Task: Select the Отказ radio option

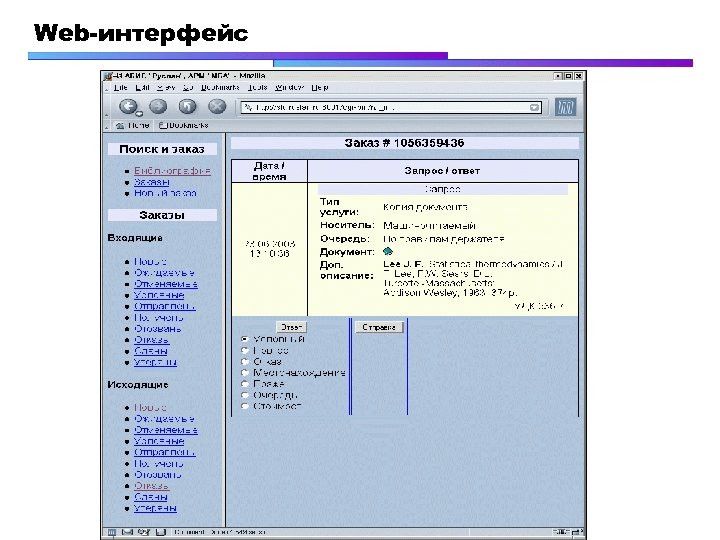Action: (245, 361)
